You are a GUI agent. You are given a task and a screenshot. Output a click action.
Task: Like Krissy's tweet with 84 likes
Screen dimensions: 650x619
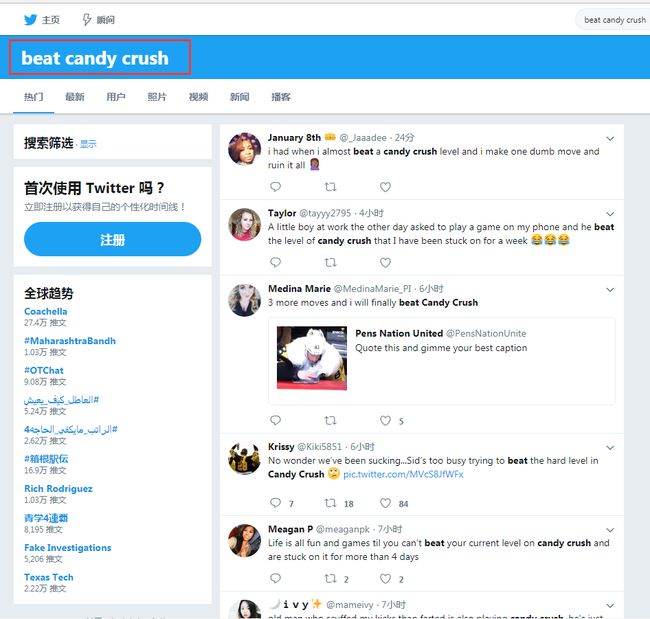coord(386,503)
